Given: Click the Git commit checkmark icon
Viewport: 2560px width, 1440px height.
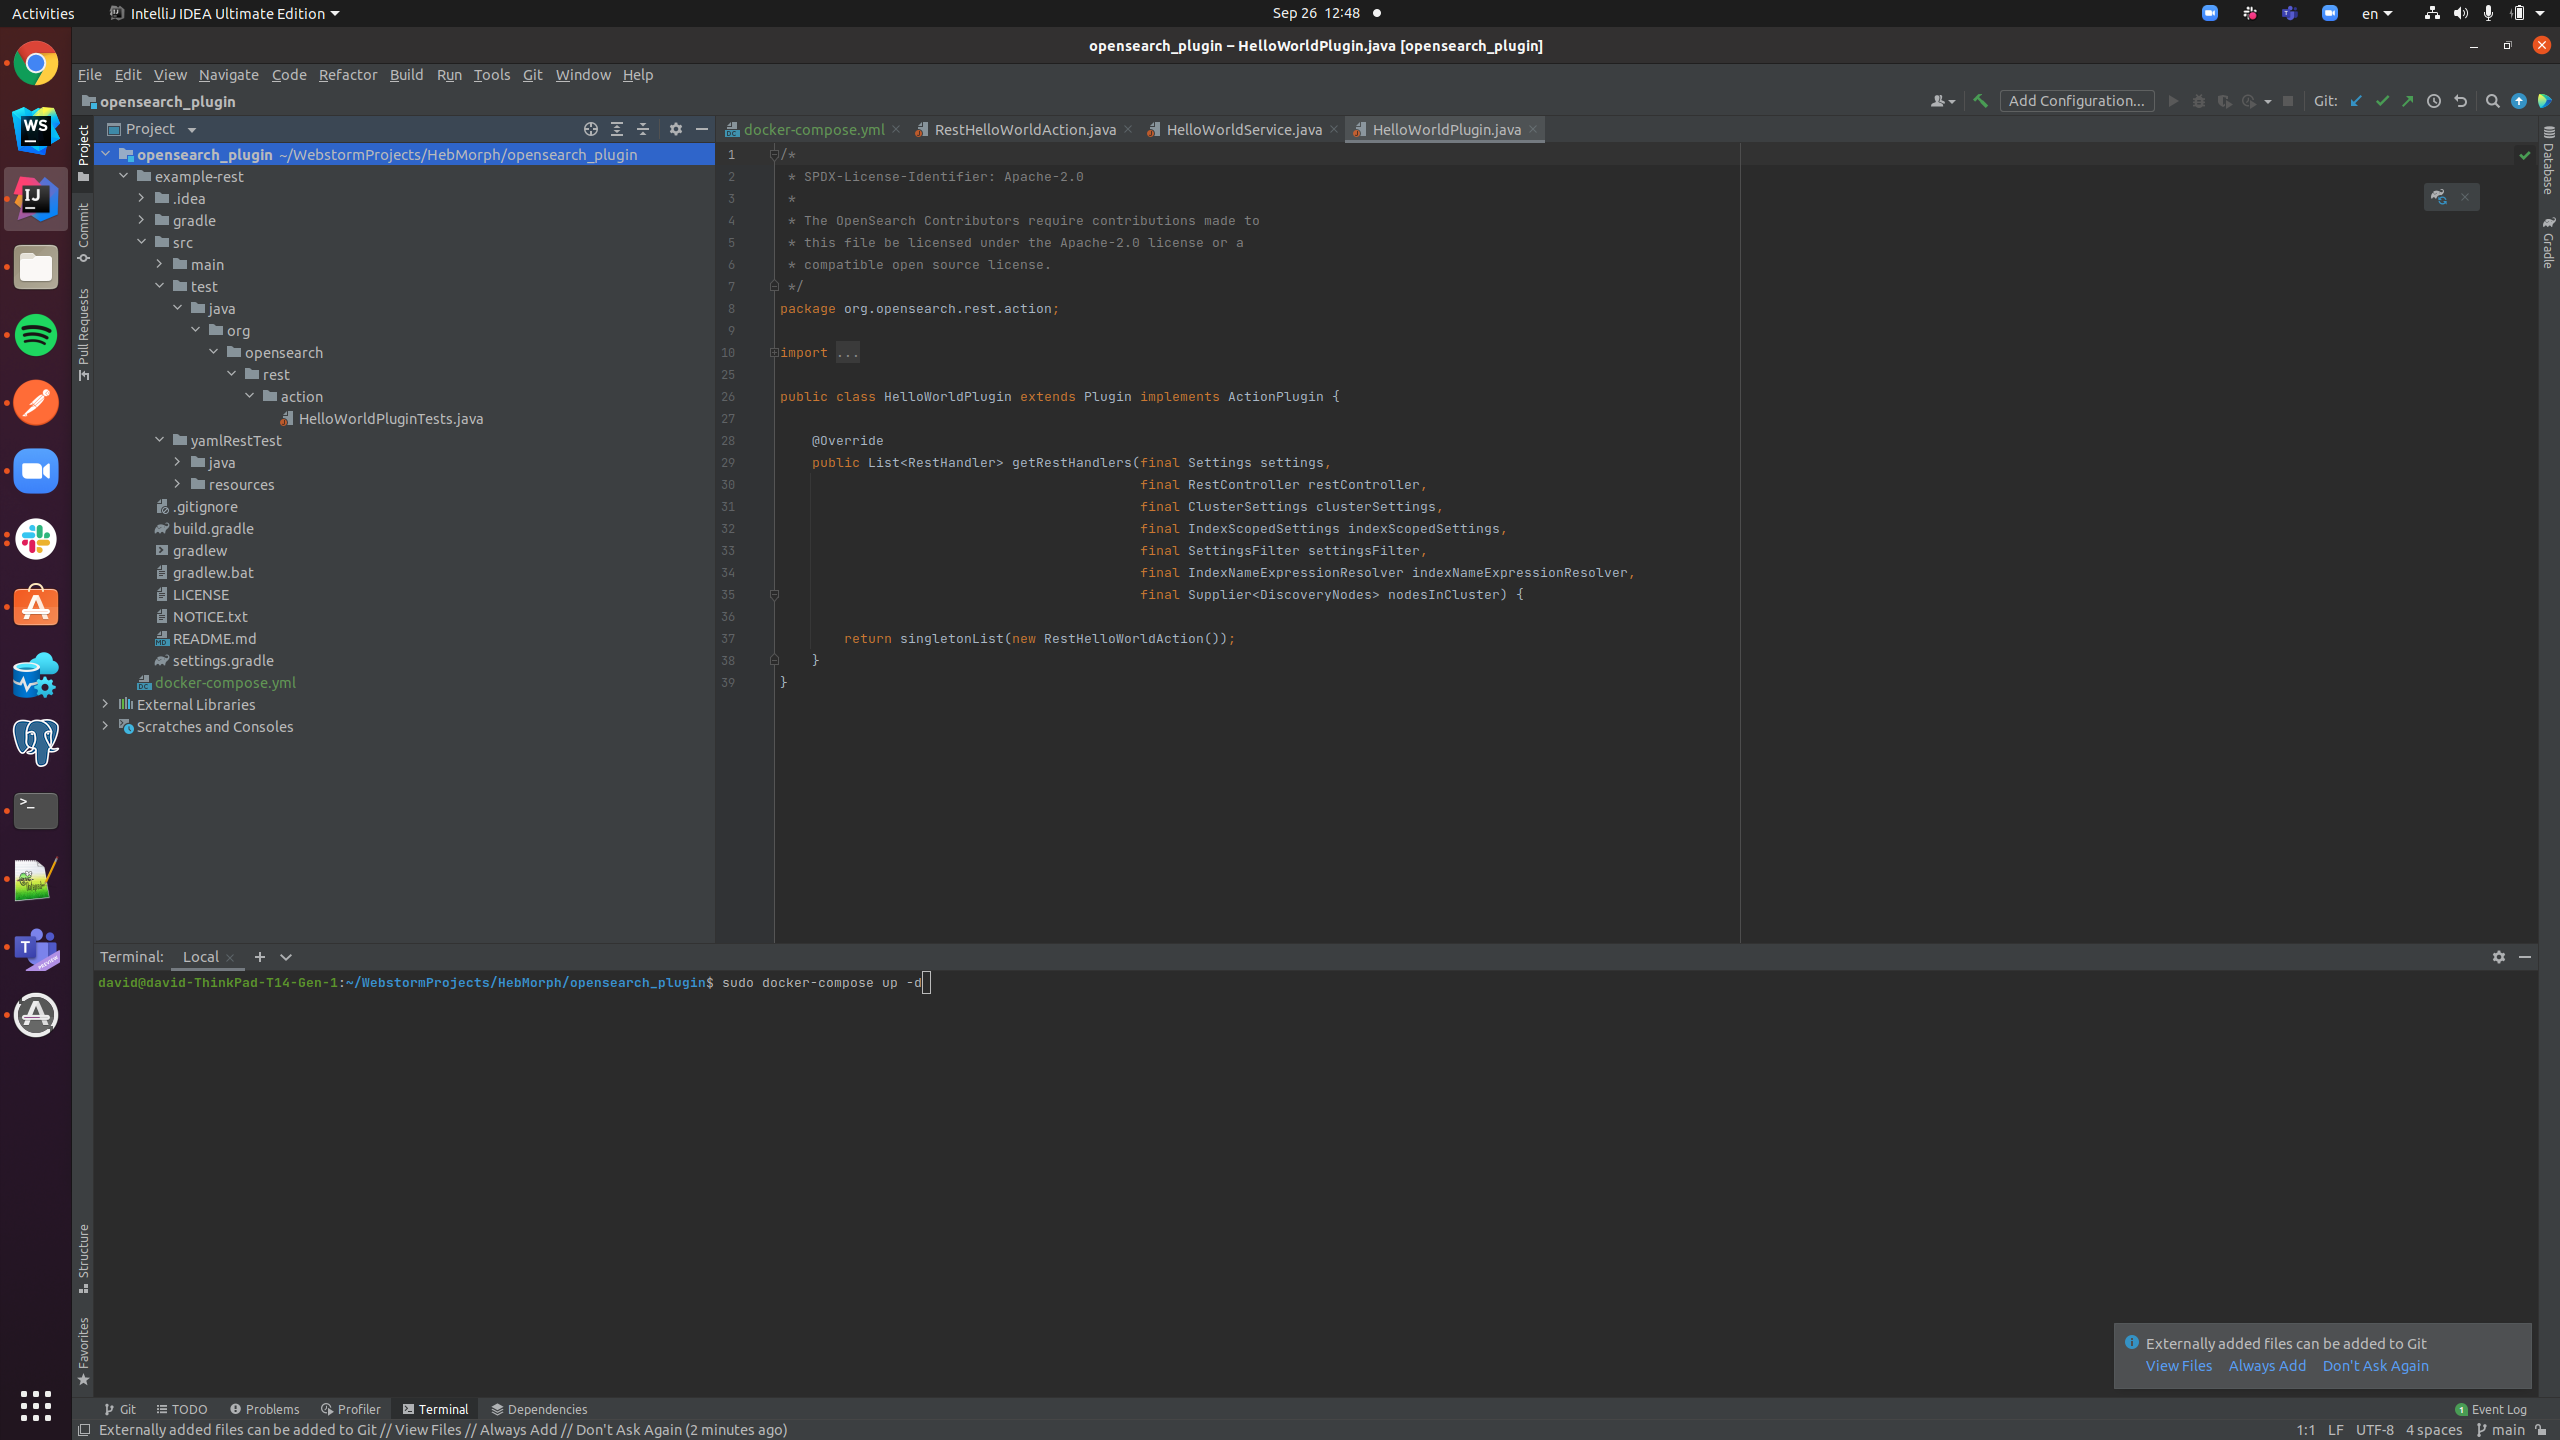Looking at the screenshot, I should coord(2382,101).
